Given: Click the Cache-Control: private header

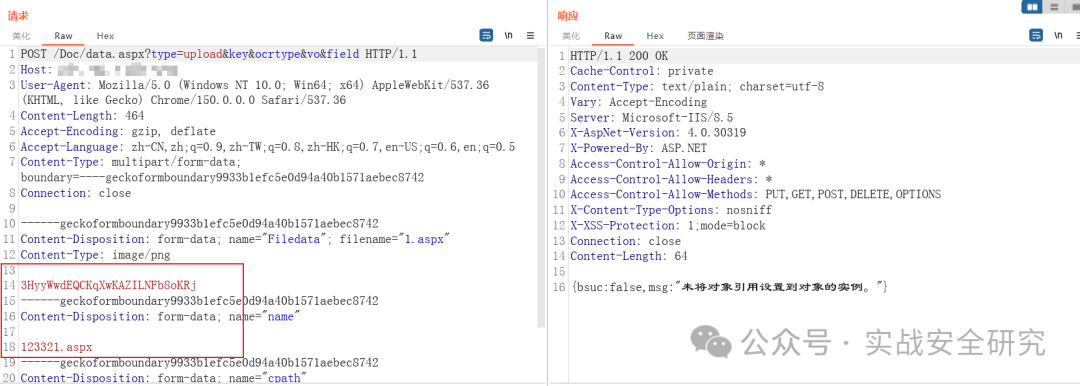Looking at the screenshot, I should 642,71.
